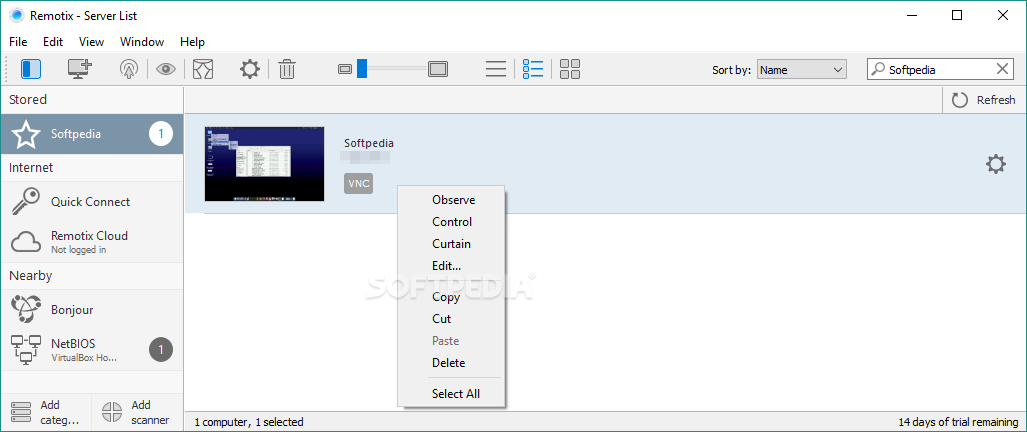Choose Select All from context menu
The height and width of the screenshot is (432, 1027).
(x=452, y=394)
